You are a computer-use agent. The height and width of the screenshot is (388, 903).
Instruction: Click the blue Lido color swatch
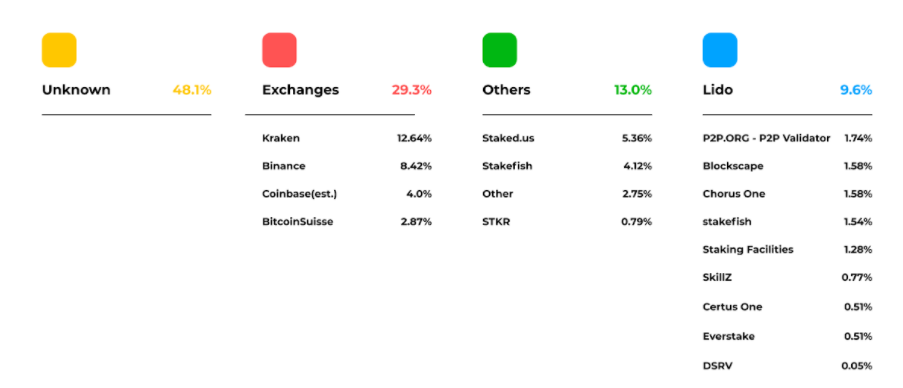[x=720, y=50]
